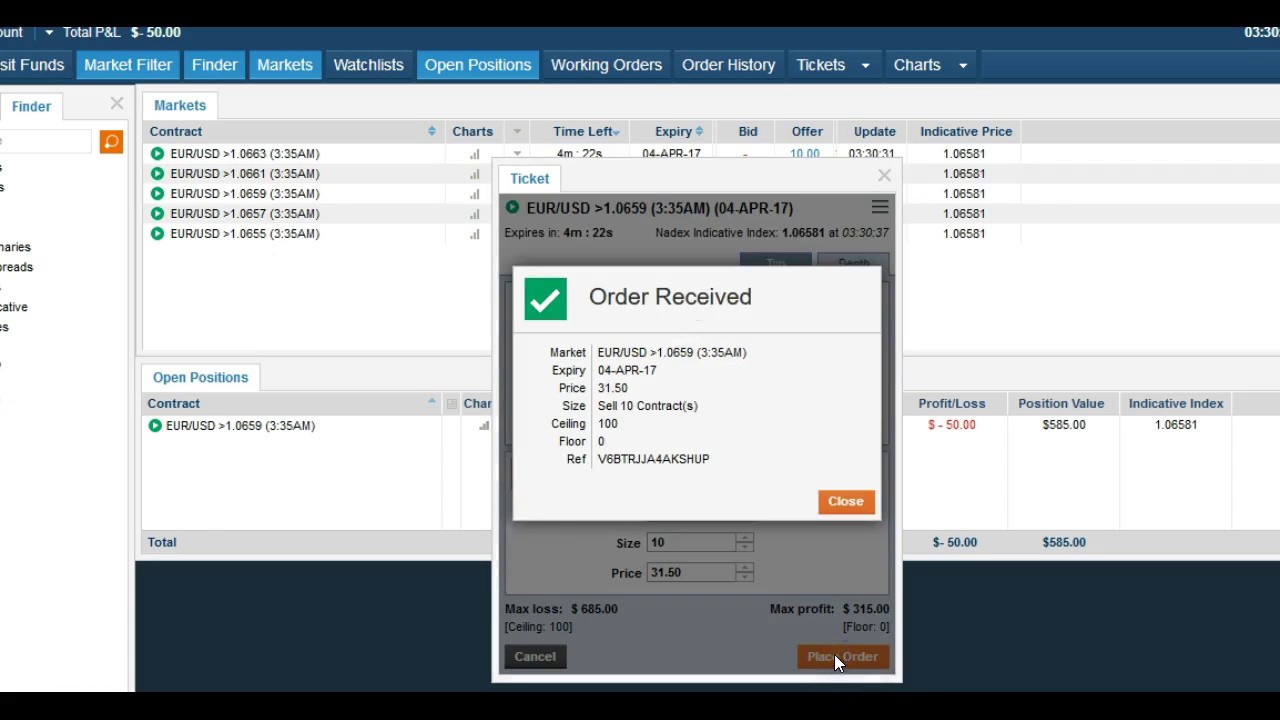Image resolution: width=1280 pixels, height=720 pixels.
Task: Sort by the Contract column in Markets
Action: (x=432, y=132)
